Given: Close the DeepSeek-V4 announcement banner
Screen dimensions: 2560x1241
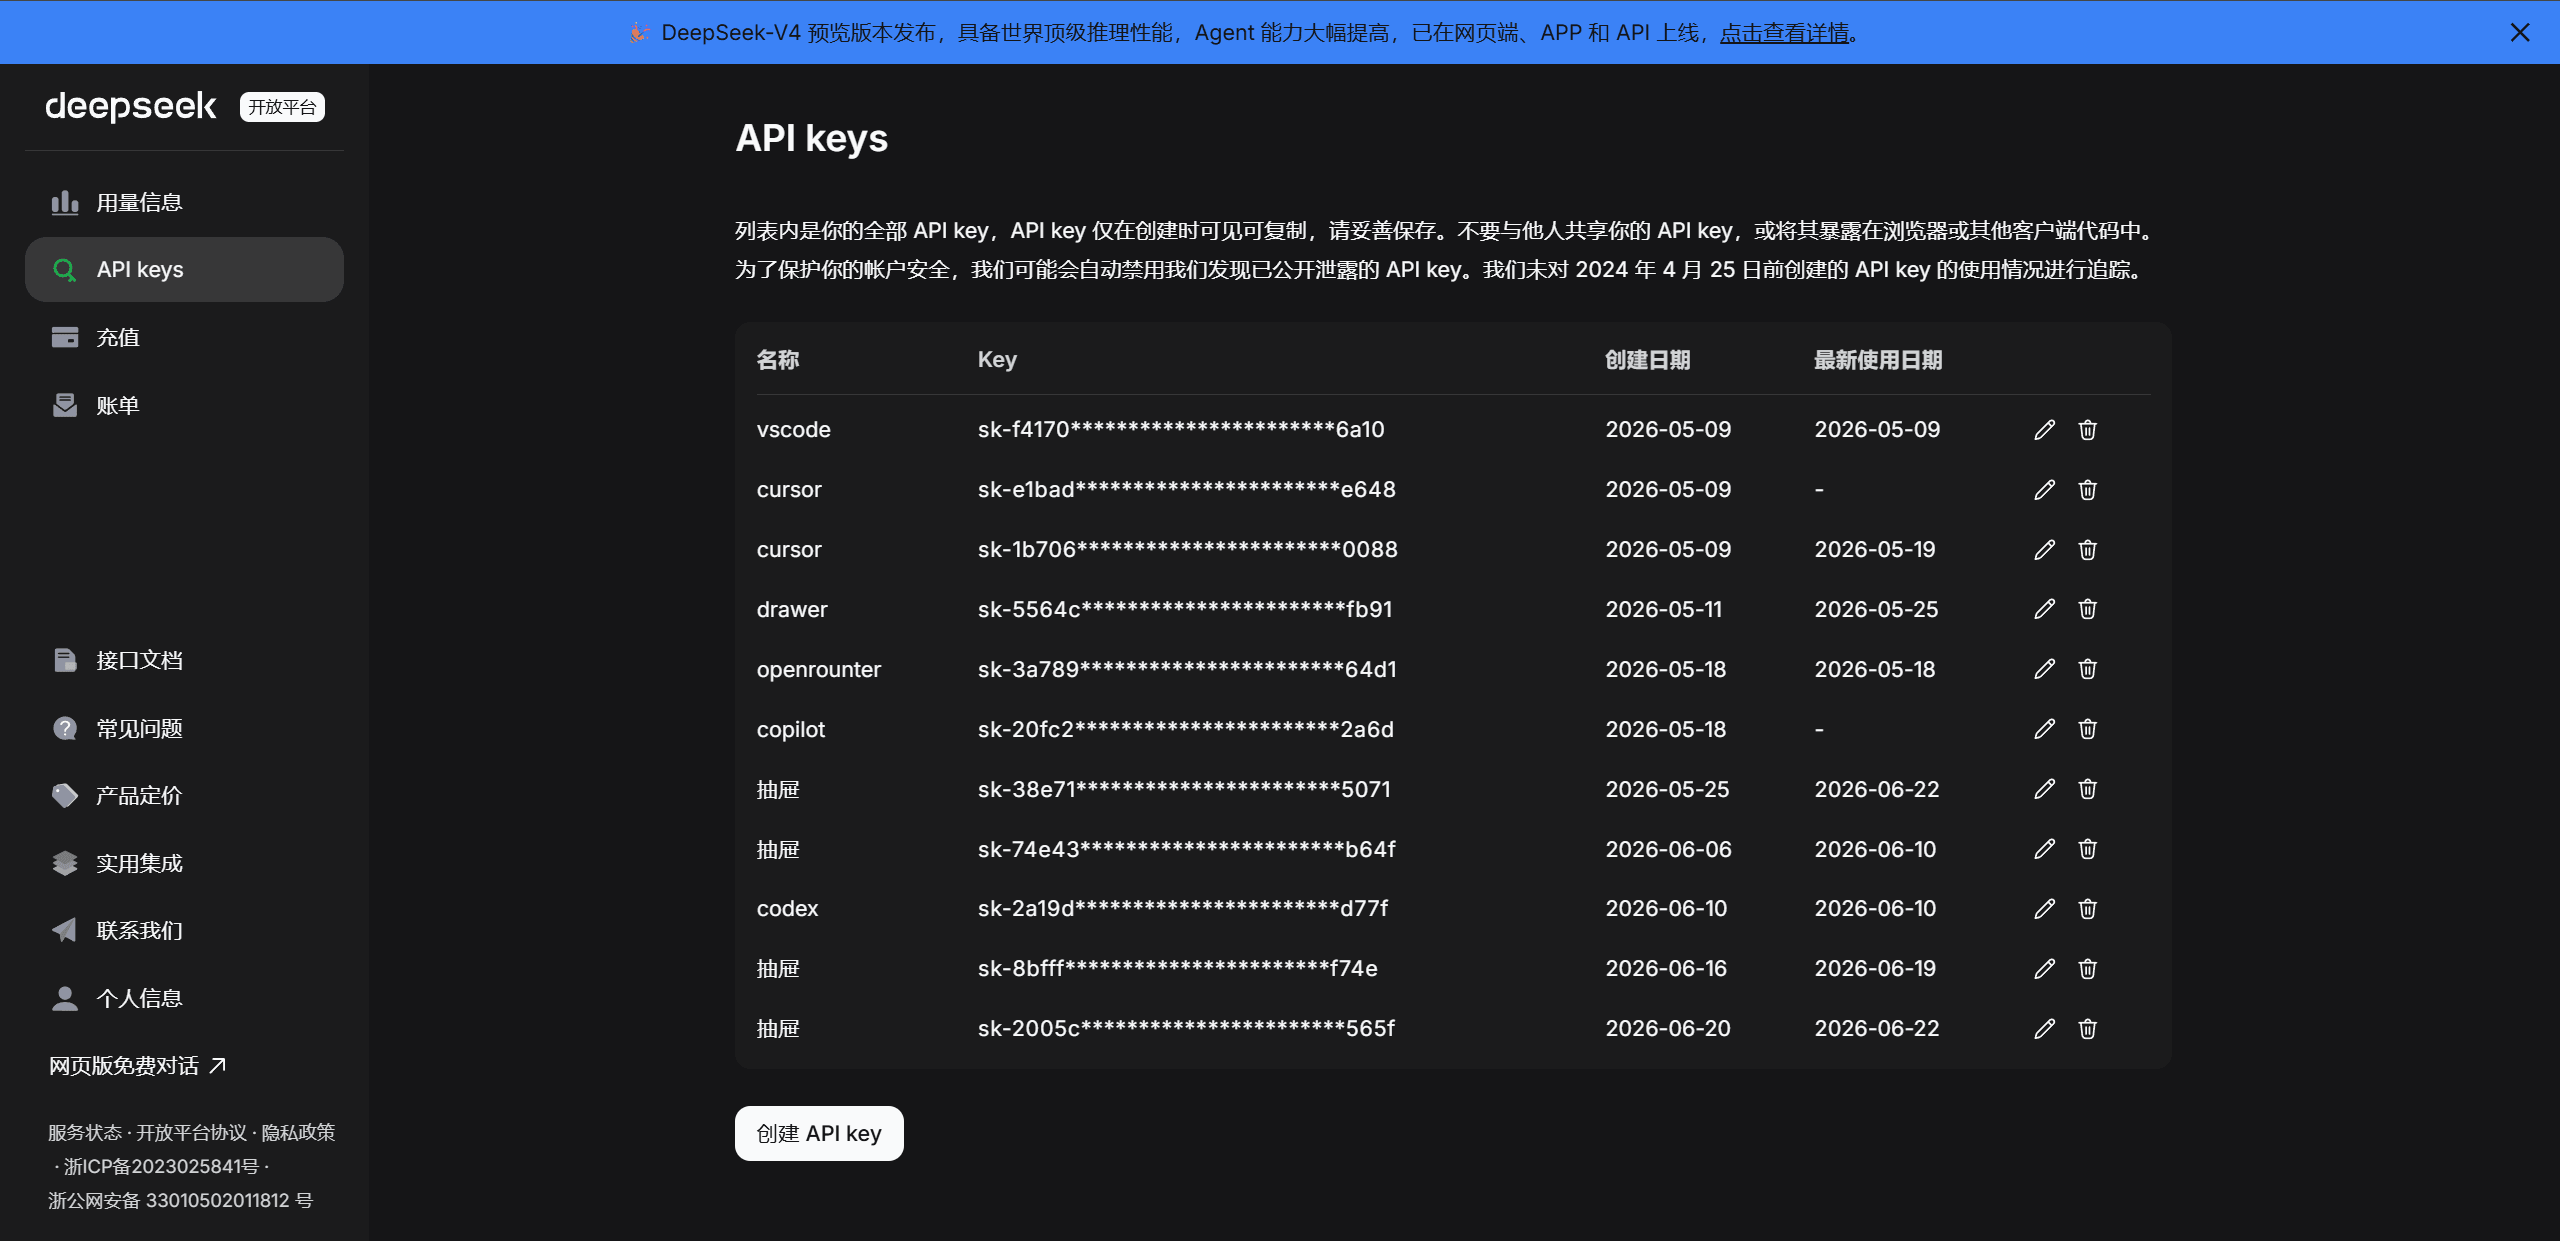Looking at the screenshot, I should 2519,33.
